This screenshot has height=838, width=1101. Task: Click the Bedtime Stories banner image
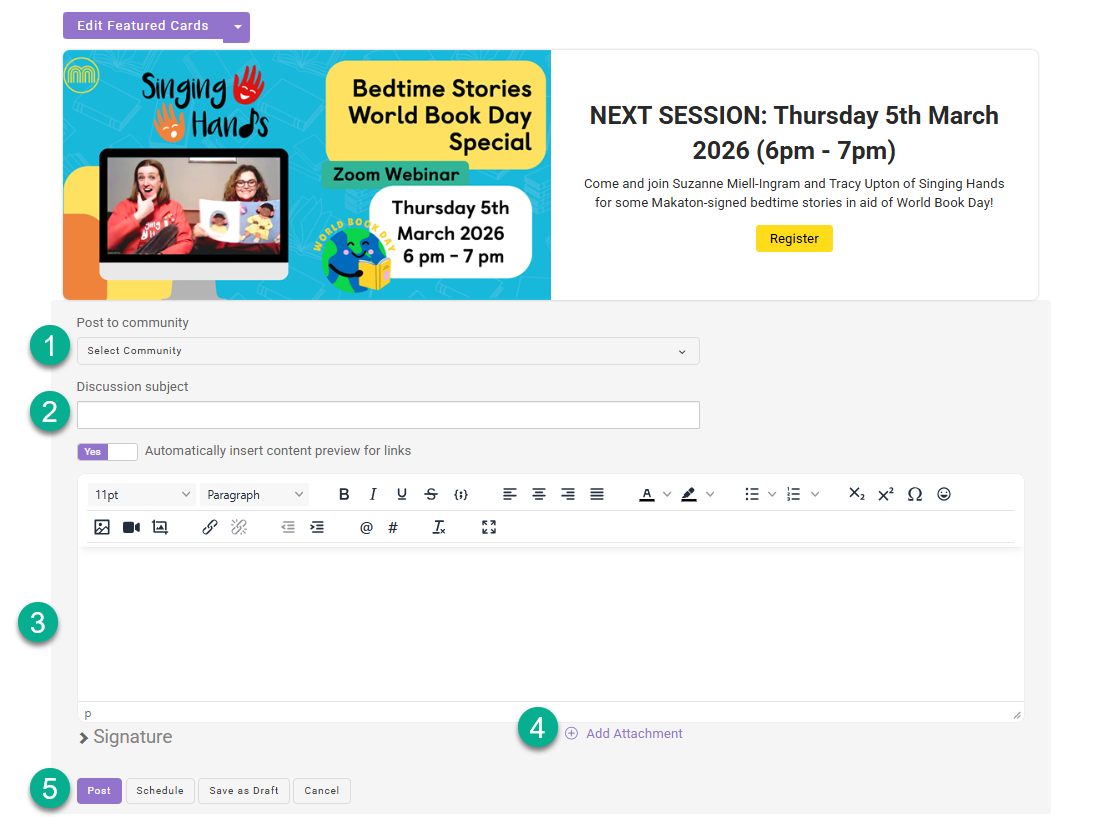click(307, 175)
